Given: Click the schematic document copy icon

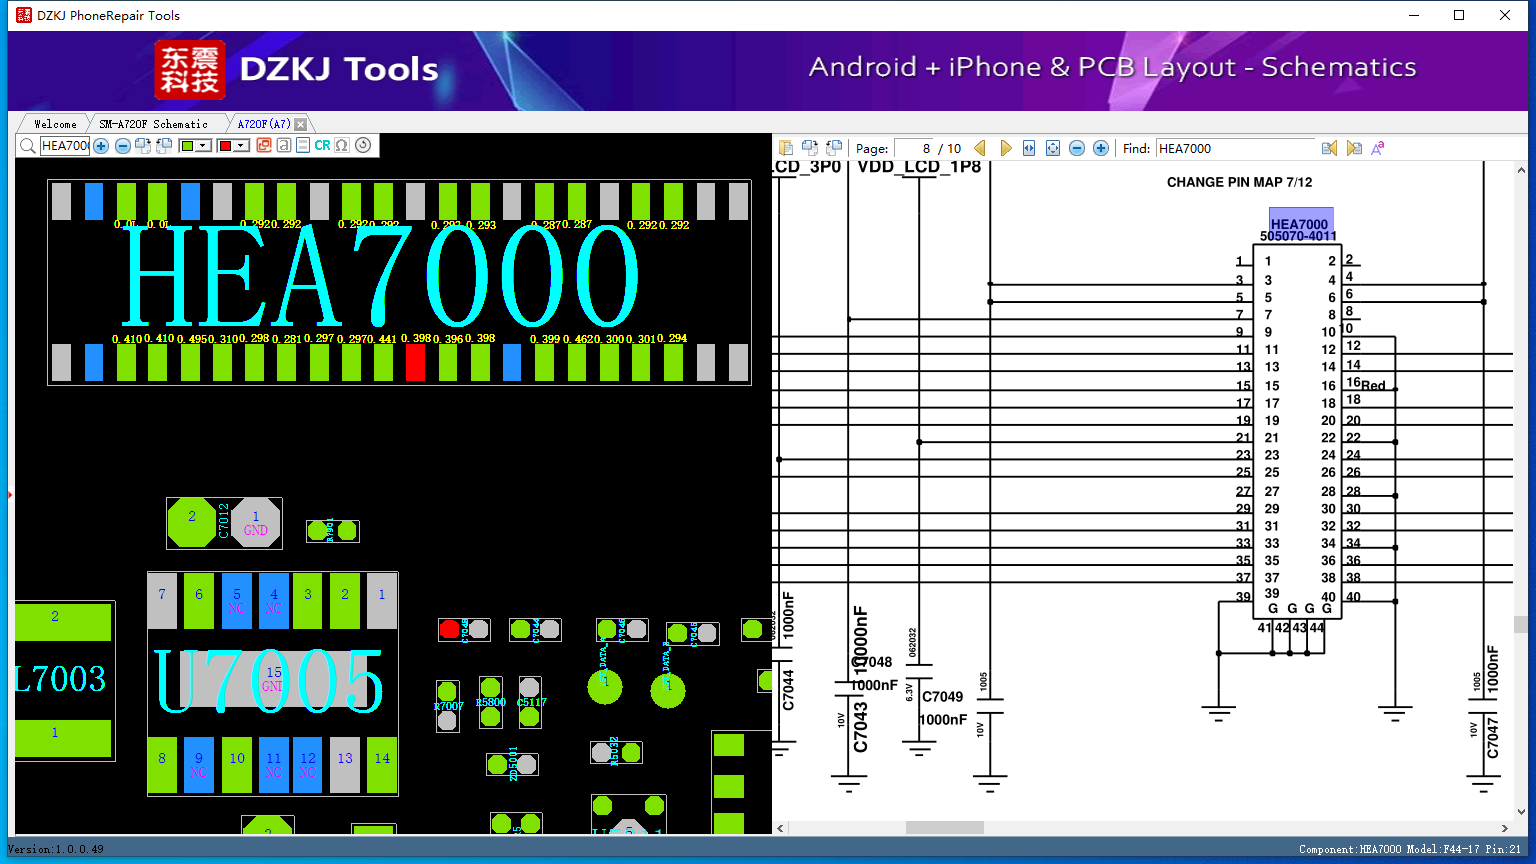Looking at the screenshot, I should click(x=786, y=148).
